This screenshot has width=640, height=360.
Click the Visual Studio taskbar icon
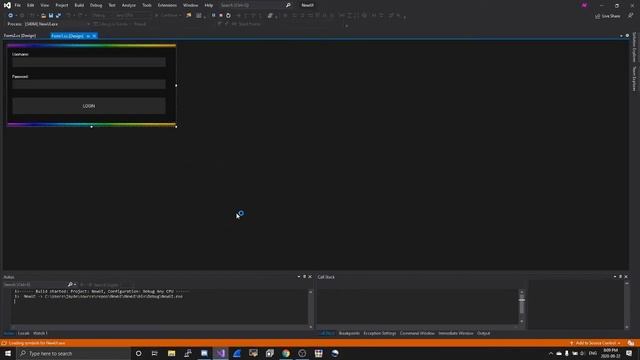[220, 353]
